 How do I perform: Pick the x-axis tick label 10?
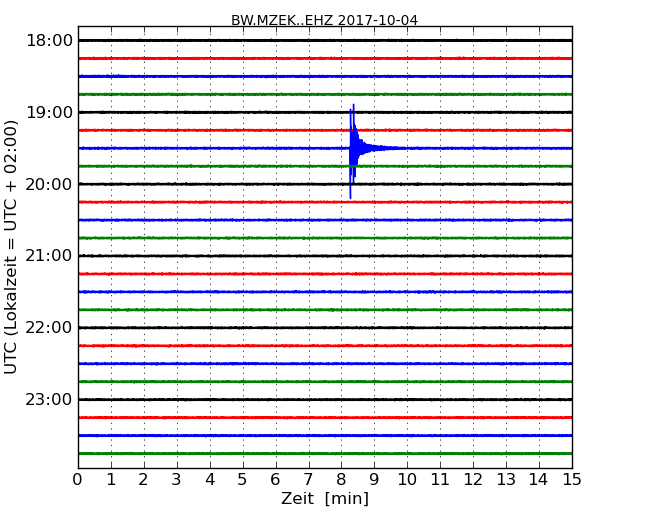(x=407, y=480)
